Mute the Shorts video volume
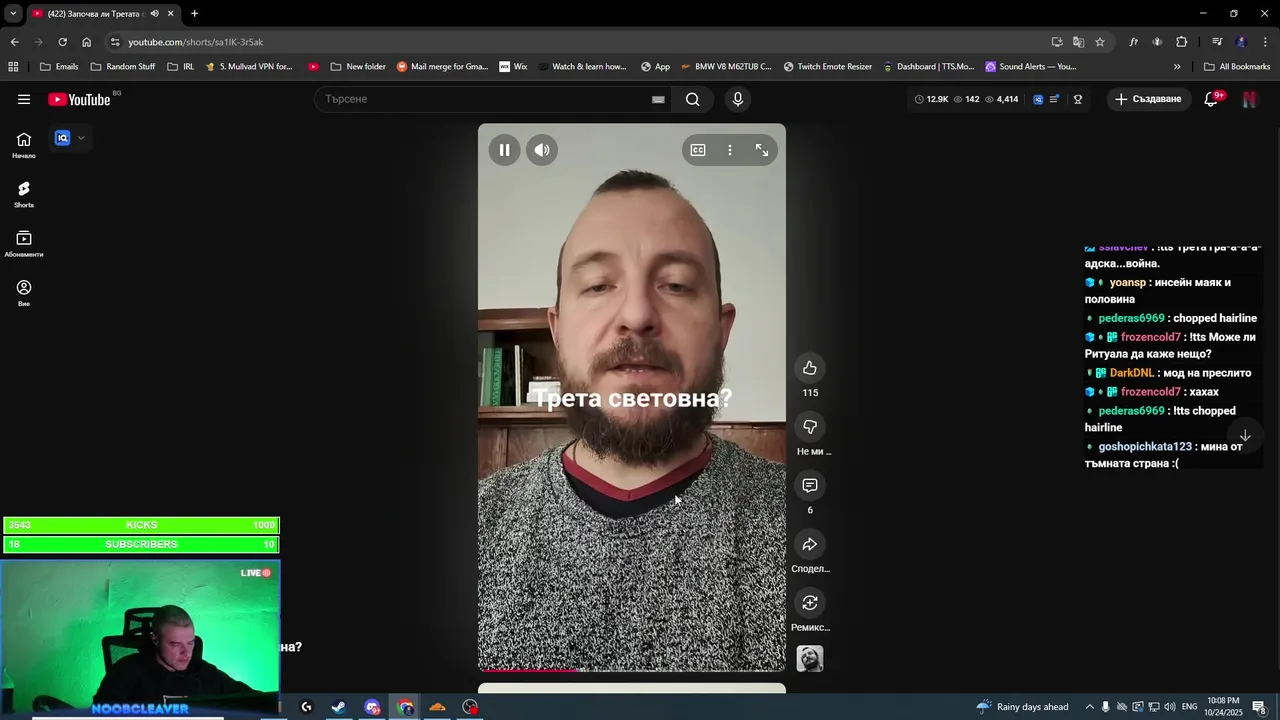 [x=542, y=150]
